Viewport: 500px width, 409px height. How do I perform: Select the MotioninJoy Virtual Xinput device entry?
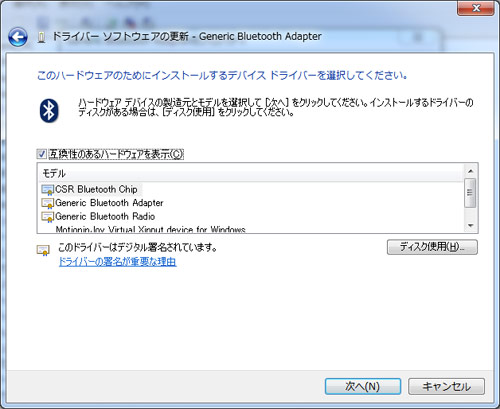[x=150, y=229]
